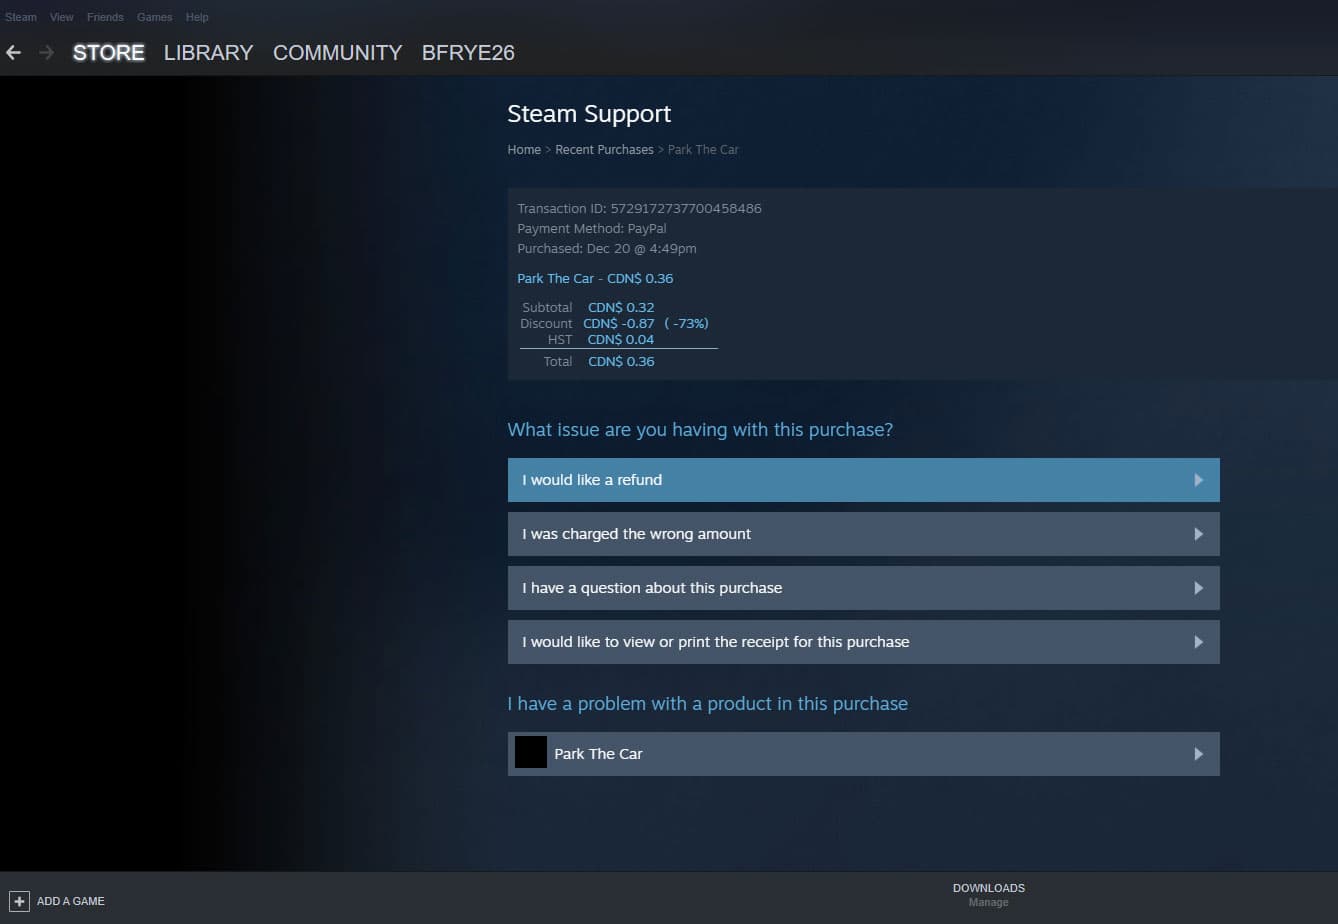Open the View menu
Image resolution: width=1338 pixels, height=924 pixels.
62,17
